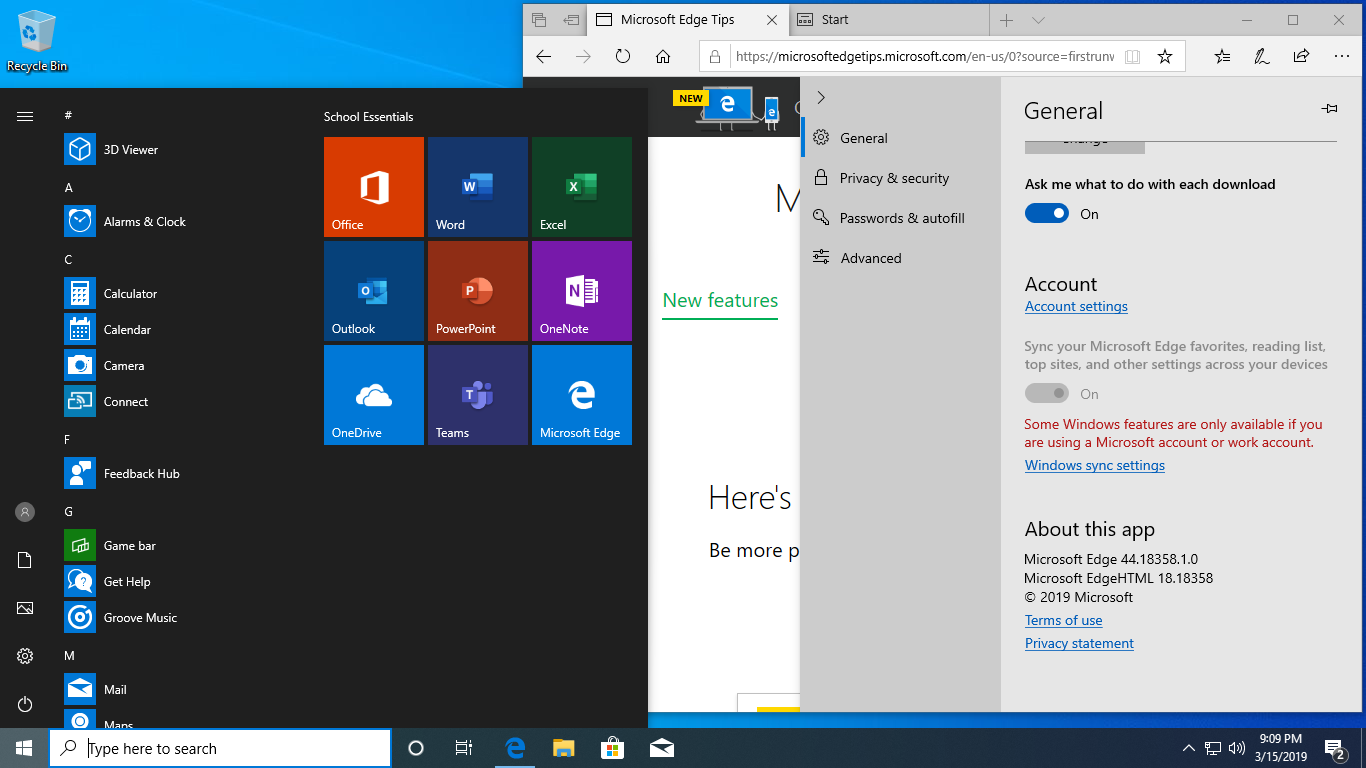Launch Game bar from Start menu

coord(180,546)
